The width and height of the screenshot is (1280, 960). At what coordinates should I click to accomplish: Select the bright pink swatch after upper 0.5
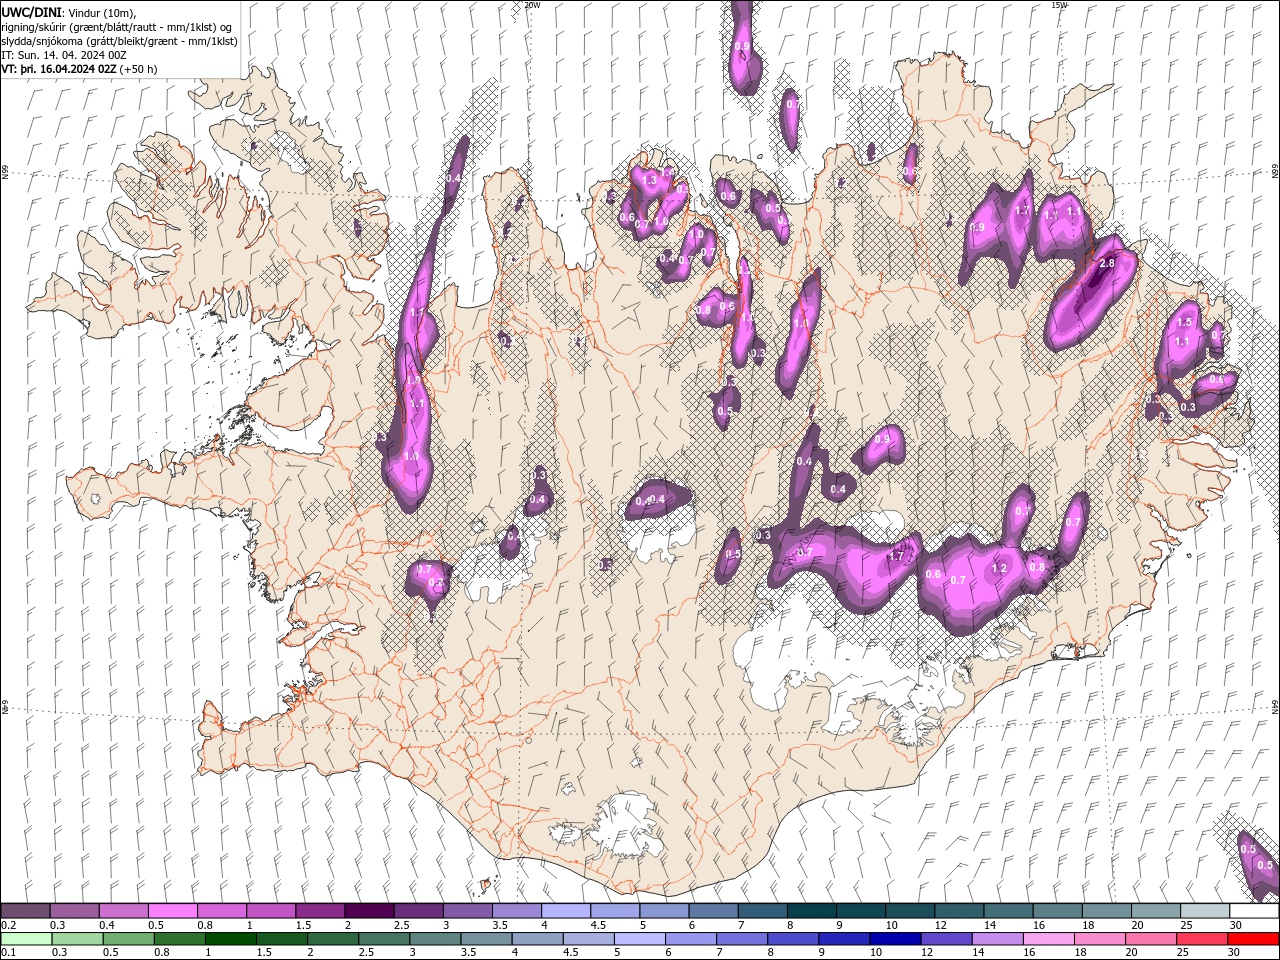172,911
